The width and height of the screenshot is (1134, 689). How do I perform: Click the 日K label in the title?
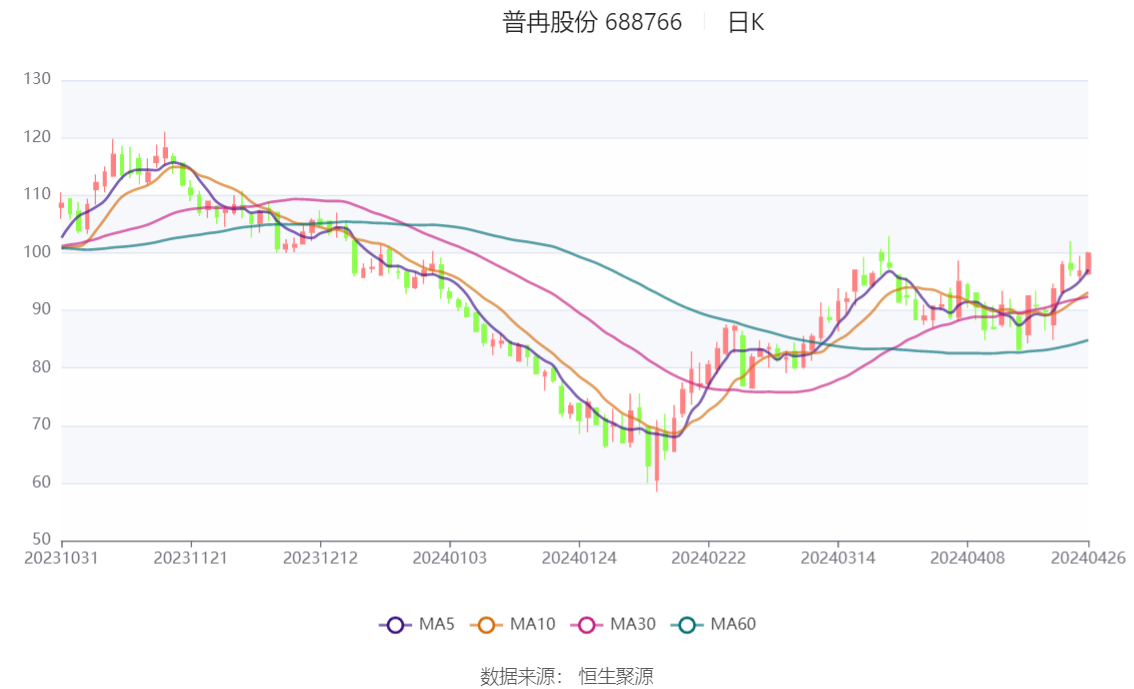[x=746, y=22]
